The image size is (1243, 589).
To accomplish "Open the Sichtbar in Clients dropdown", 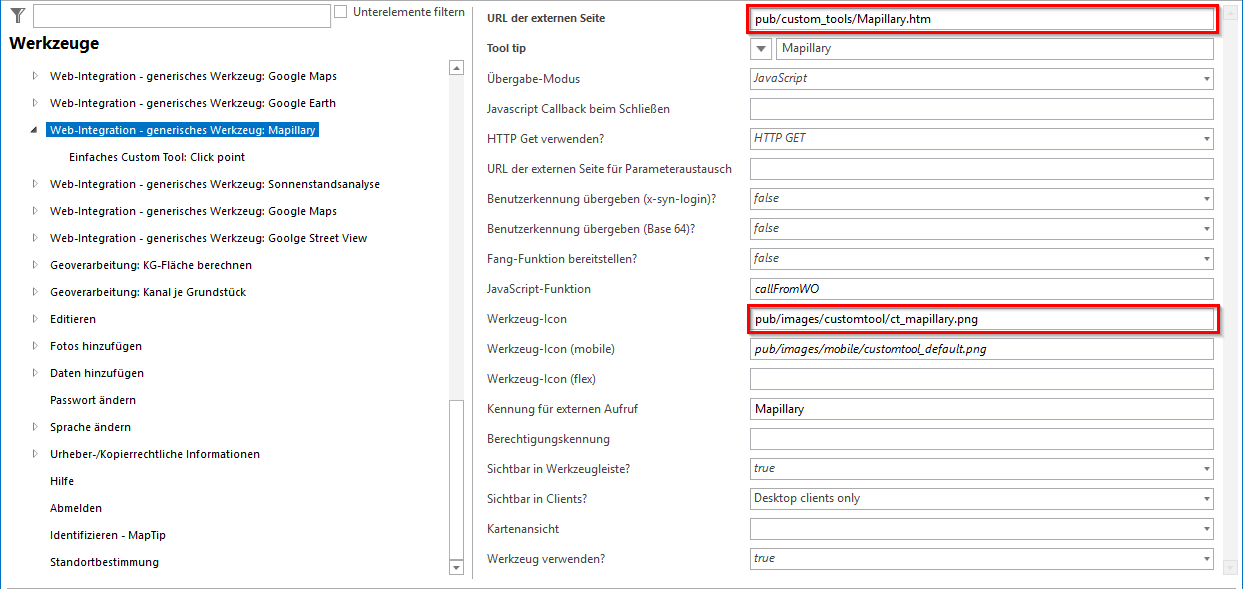I will (1207, 499).
